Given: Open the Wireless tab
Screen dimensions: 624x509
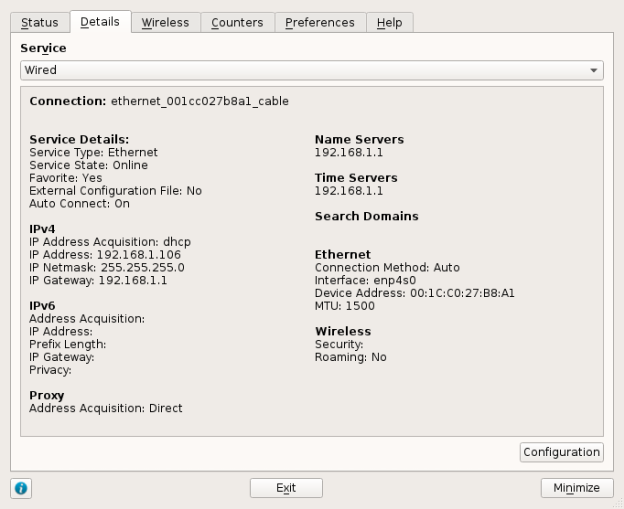Looking at the screenshot, I should tap(165, 22).
